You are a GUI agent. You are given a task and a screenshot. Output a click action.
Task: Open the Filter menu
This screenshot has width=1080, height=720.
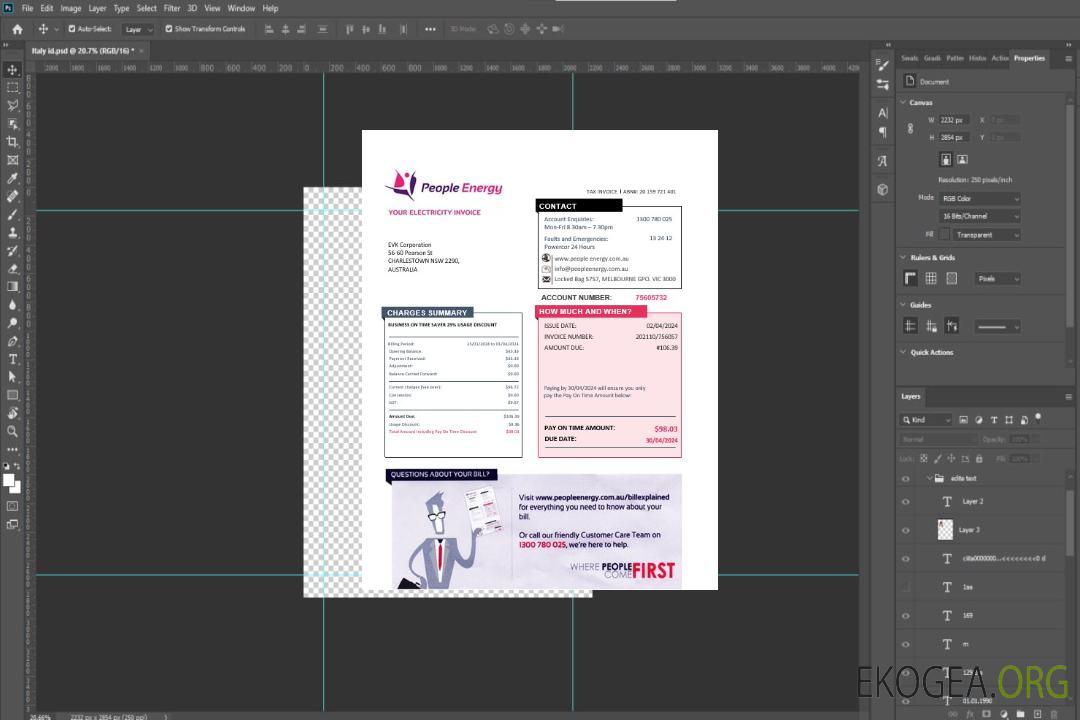coord(172,8)
